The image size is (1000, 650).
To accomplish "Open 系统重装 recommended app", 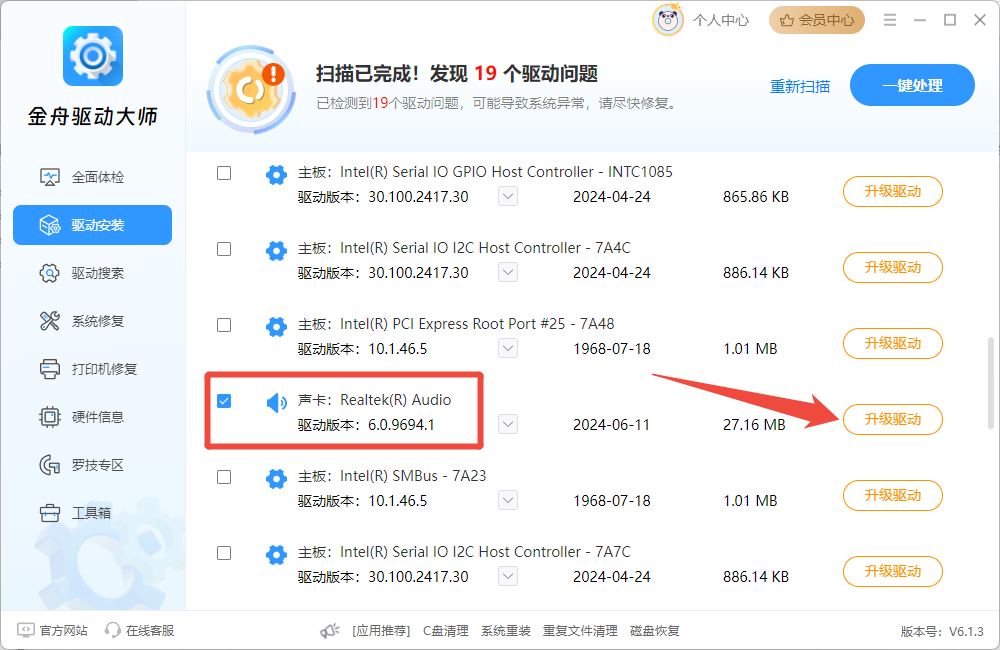I will point(506,631).
